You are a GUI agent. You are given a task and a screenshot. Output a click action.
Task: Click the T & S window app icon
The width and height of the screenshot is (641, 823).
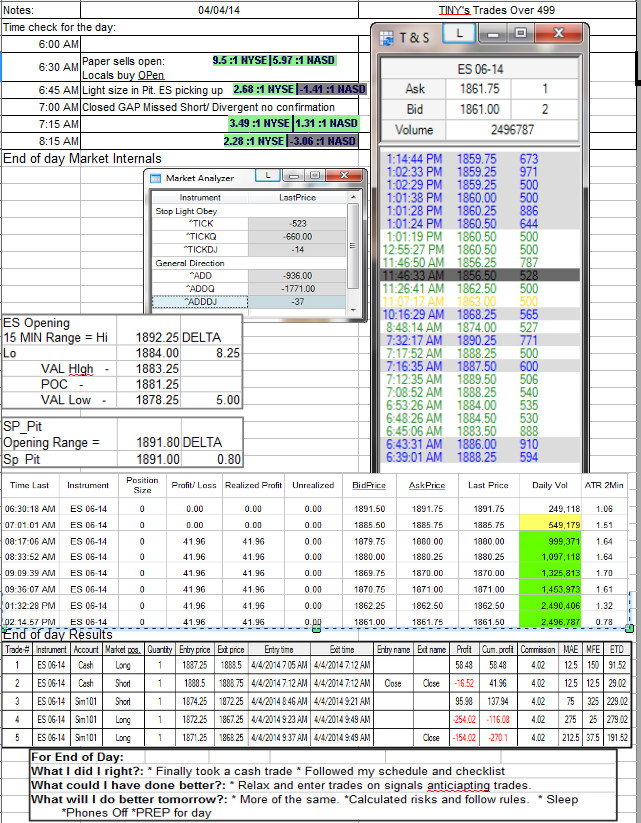pyautogui.click(x=387, y=38)
